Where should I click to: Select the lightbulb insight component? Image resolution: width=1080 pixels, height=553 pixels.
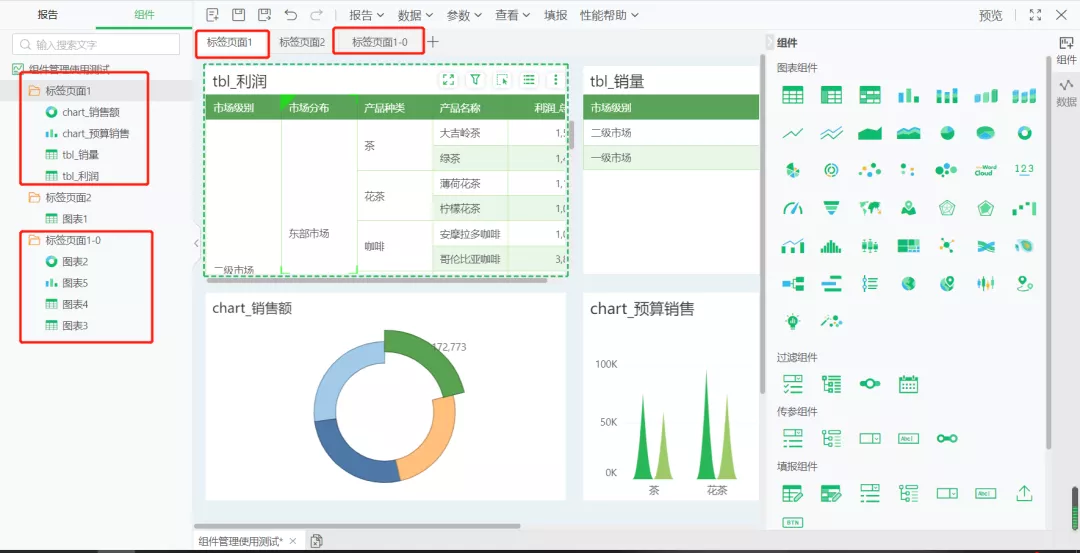pyautogui.click(x=793, y=321)
